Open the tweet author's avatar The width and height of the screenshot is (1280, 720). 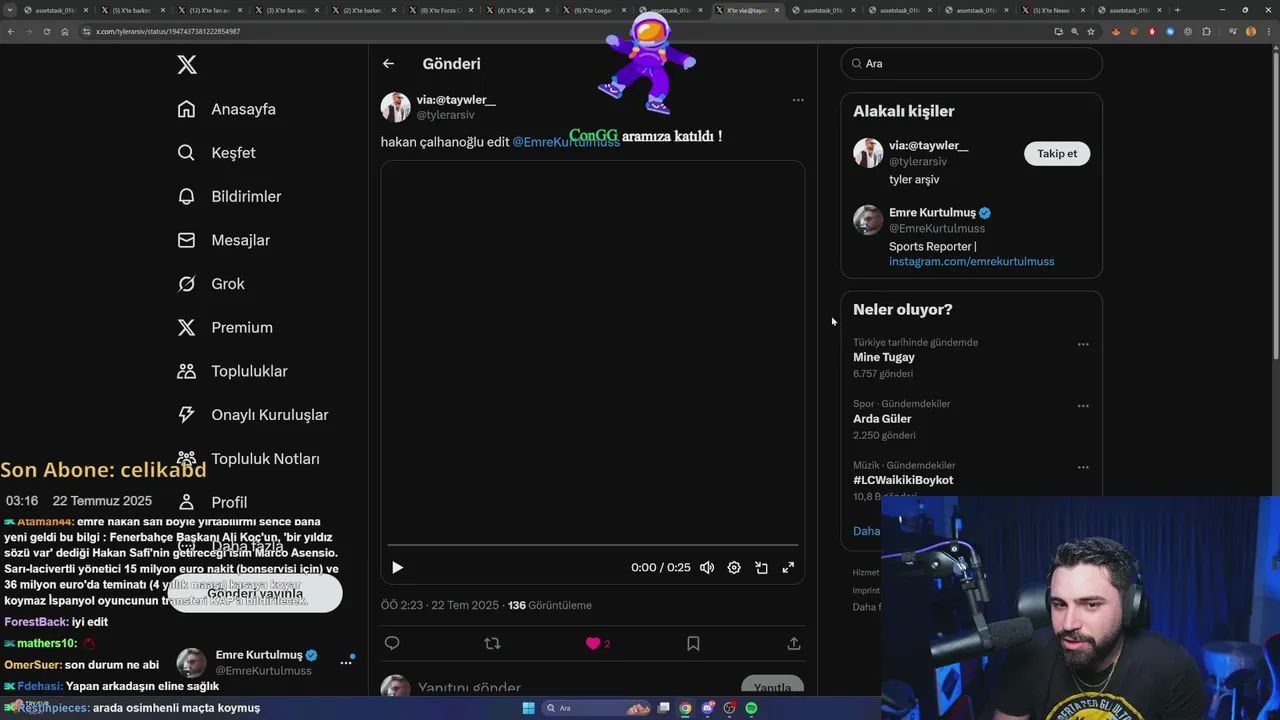click(x=395, y=107)
